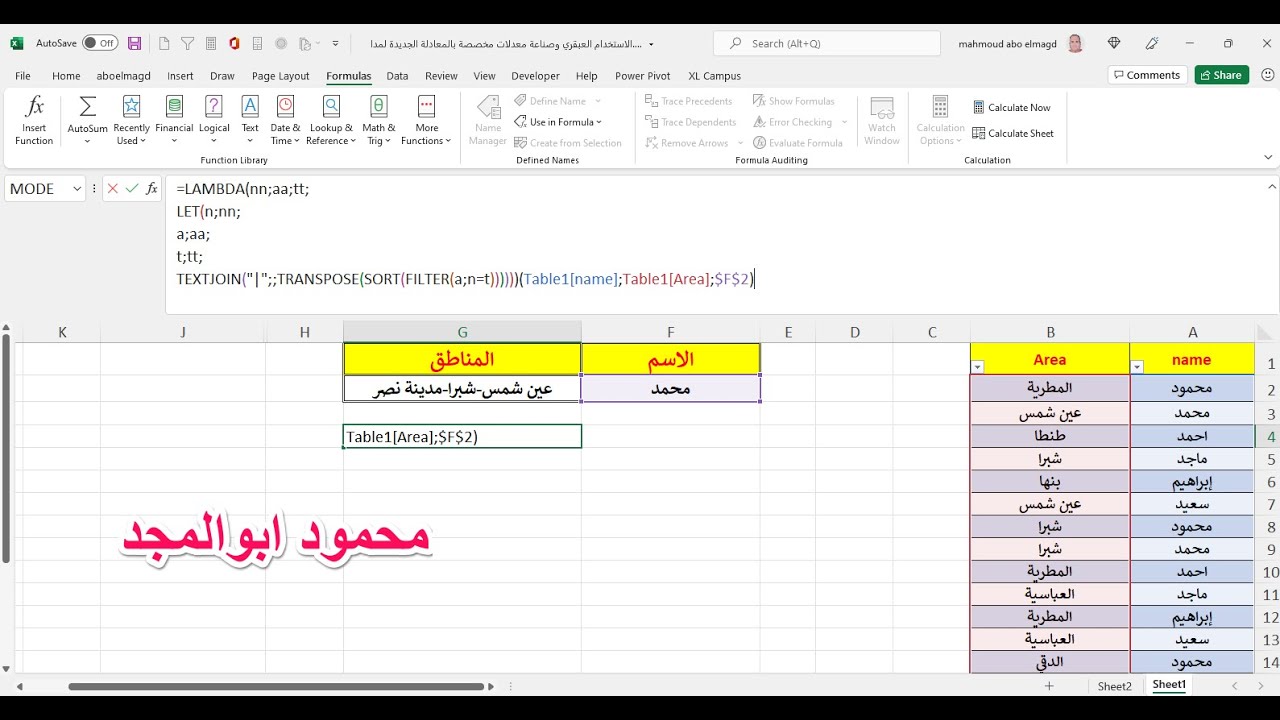
Task: Switch to the Sheet2 tab
Action: click(x=1115, y=686)
